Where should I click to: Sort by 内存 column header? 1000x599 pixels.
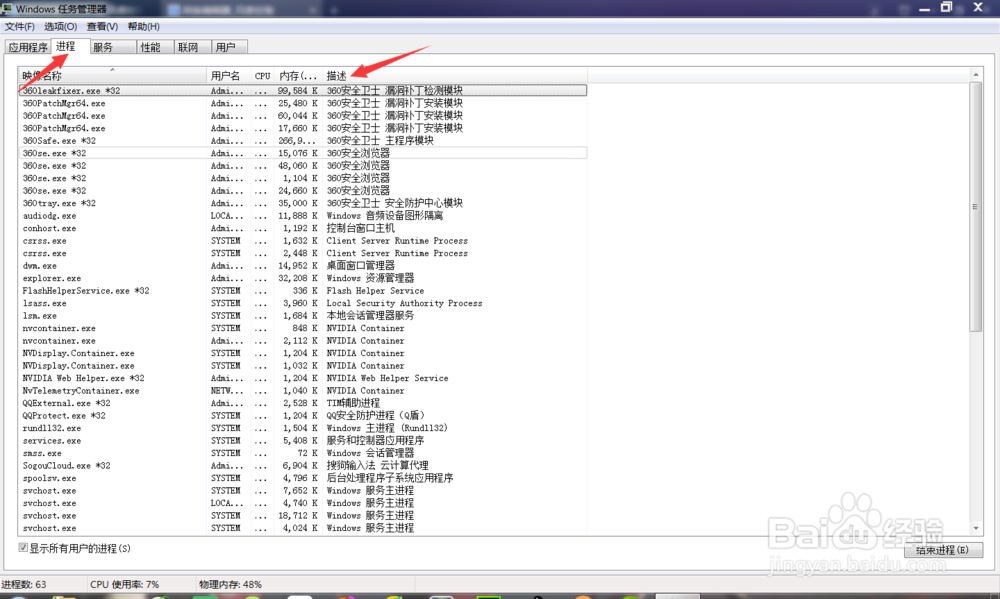tap(298, 76)
